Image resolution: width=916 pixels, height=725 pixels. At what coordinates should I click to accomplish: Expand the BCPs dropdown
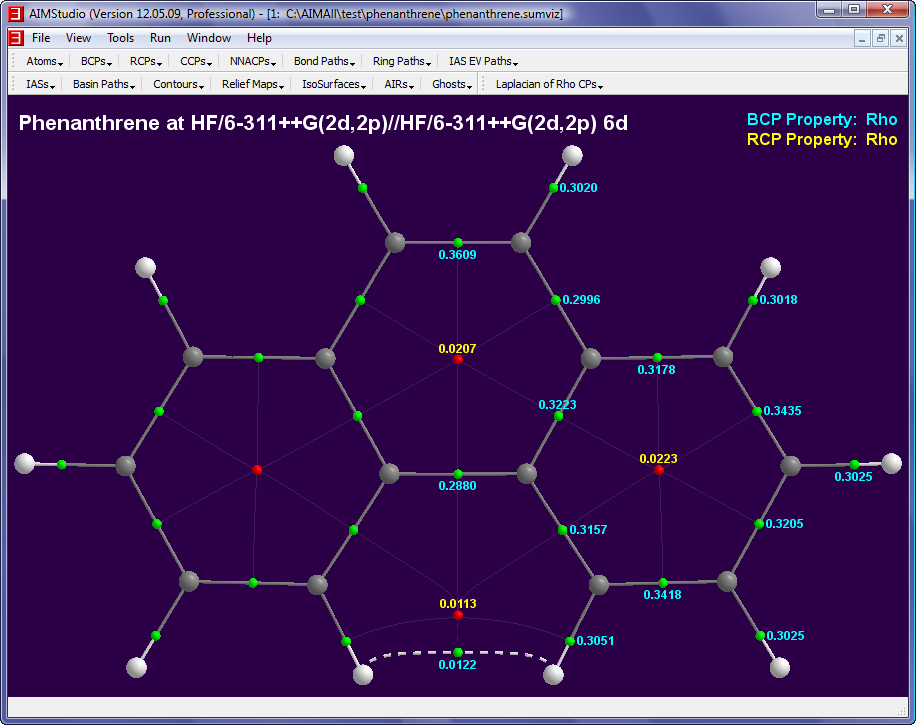(x=98, y=61)
